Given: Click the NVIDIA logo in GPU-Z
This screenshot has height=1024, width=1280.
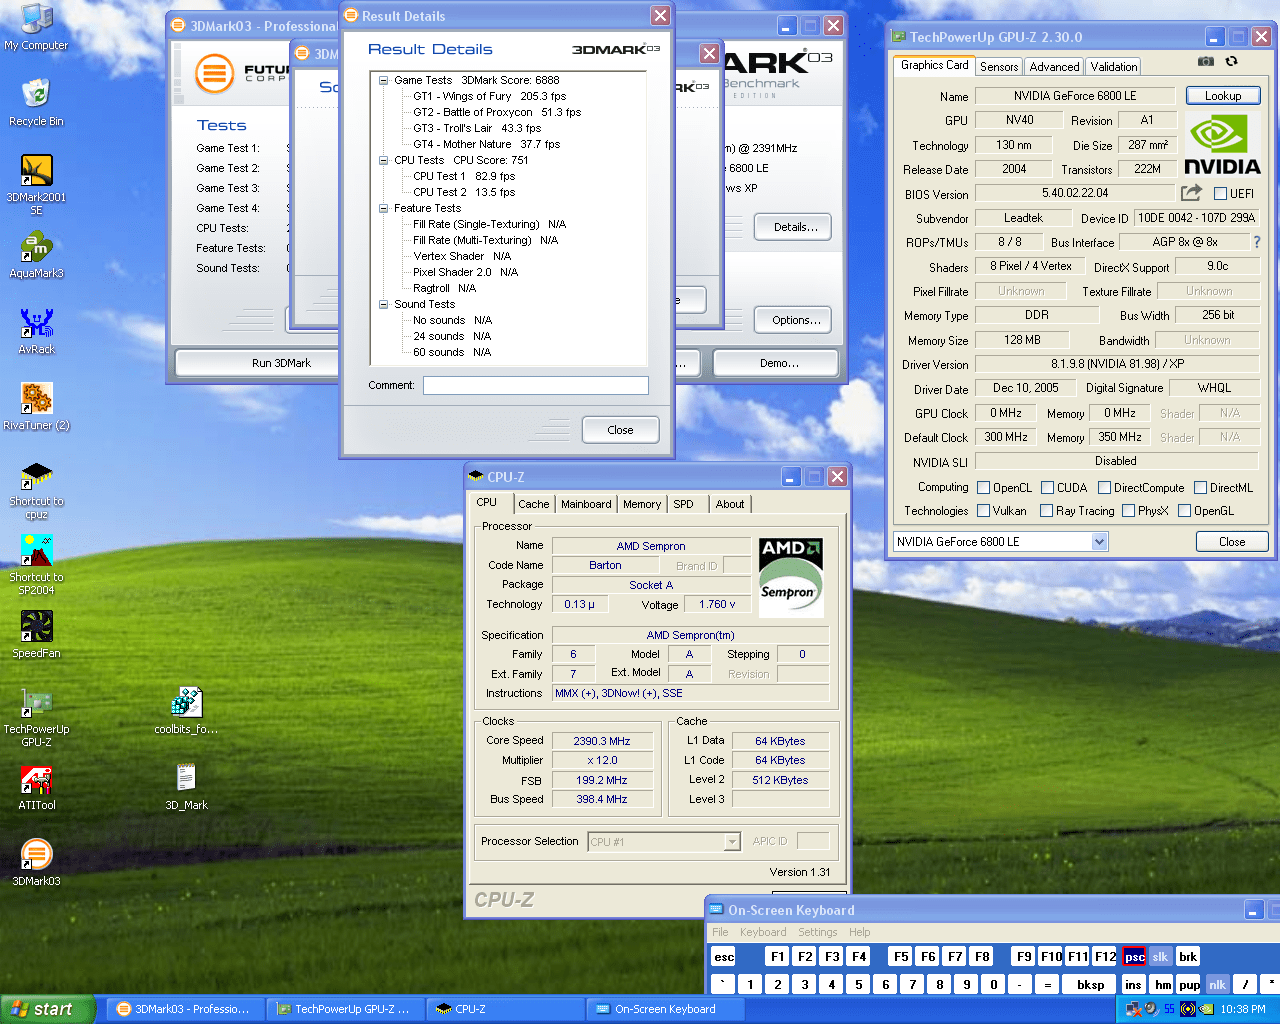Looking at the screenshot, I should [1222, 144].
